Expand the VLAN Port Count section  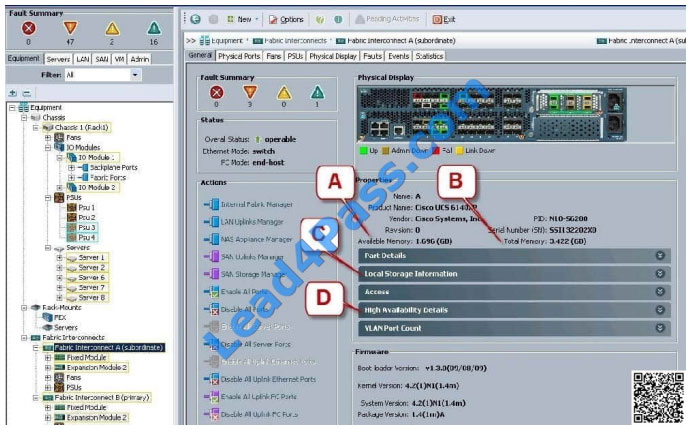[514, 328]
